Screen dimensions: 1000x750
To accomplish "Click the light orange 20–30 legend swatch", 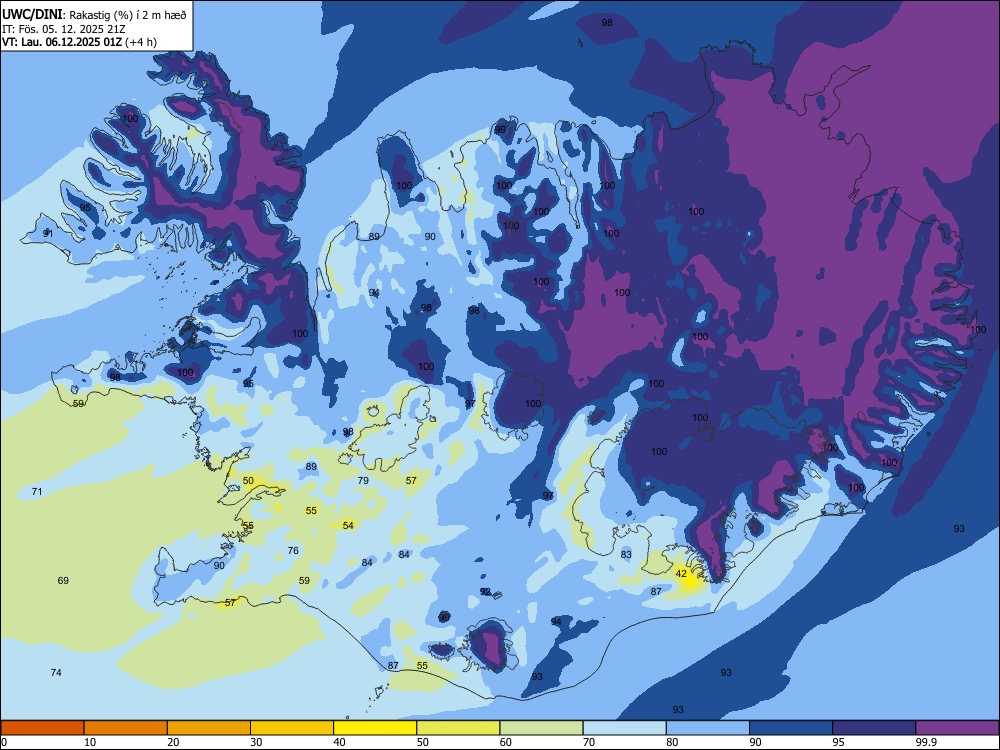I will tap(209, 728).
